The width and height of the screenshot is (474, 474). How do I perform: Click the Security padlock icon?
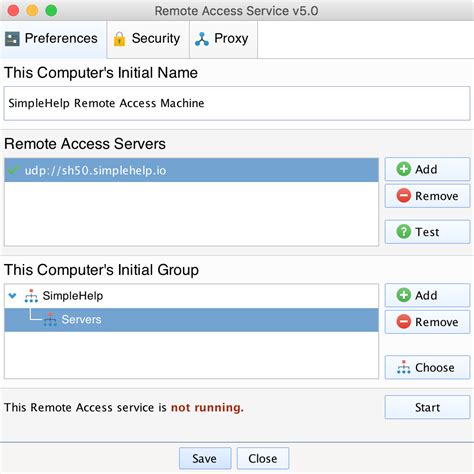click(119, 39)
